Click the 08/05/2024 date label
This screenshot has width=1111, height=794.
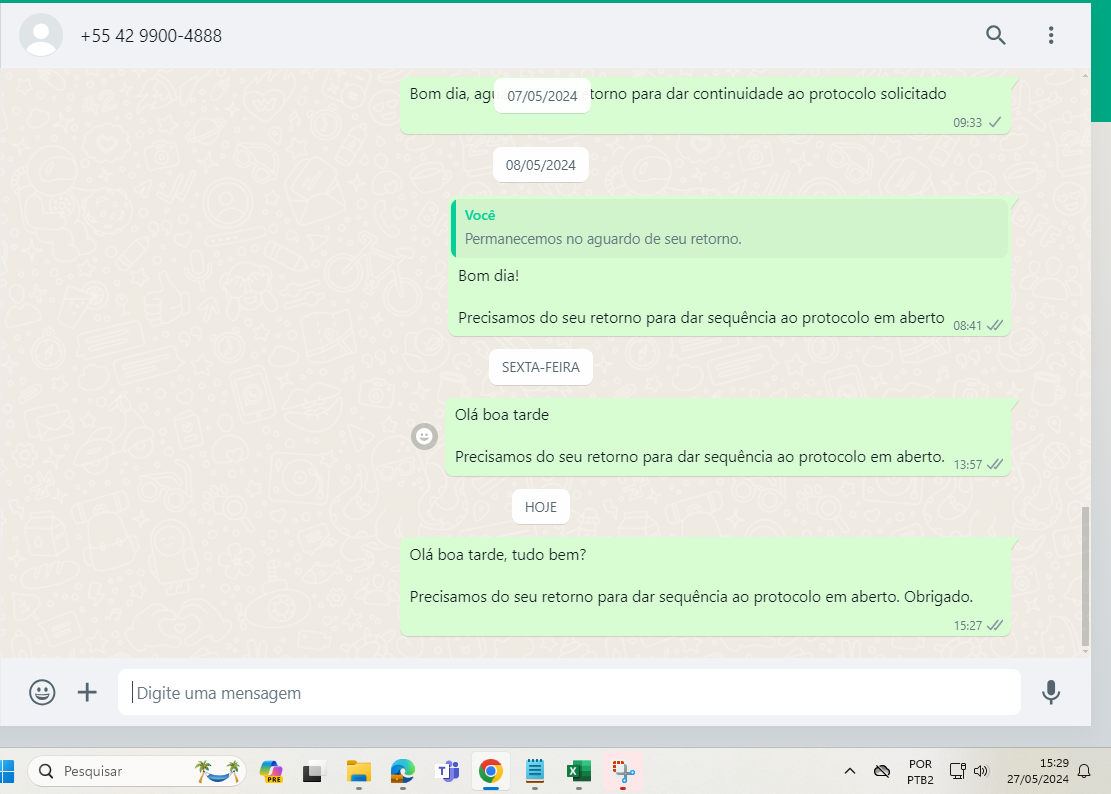click(541, 165)
